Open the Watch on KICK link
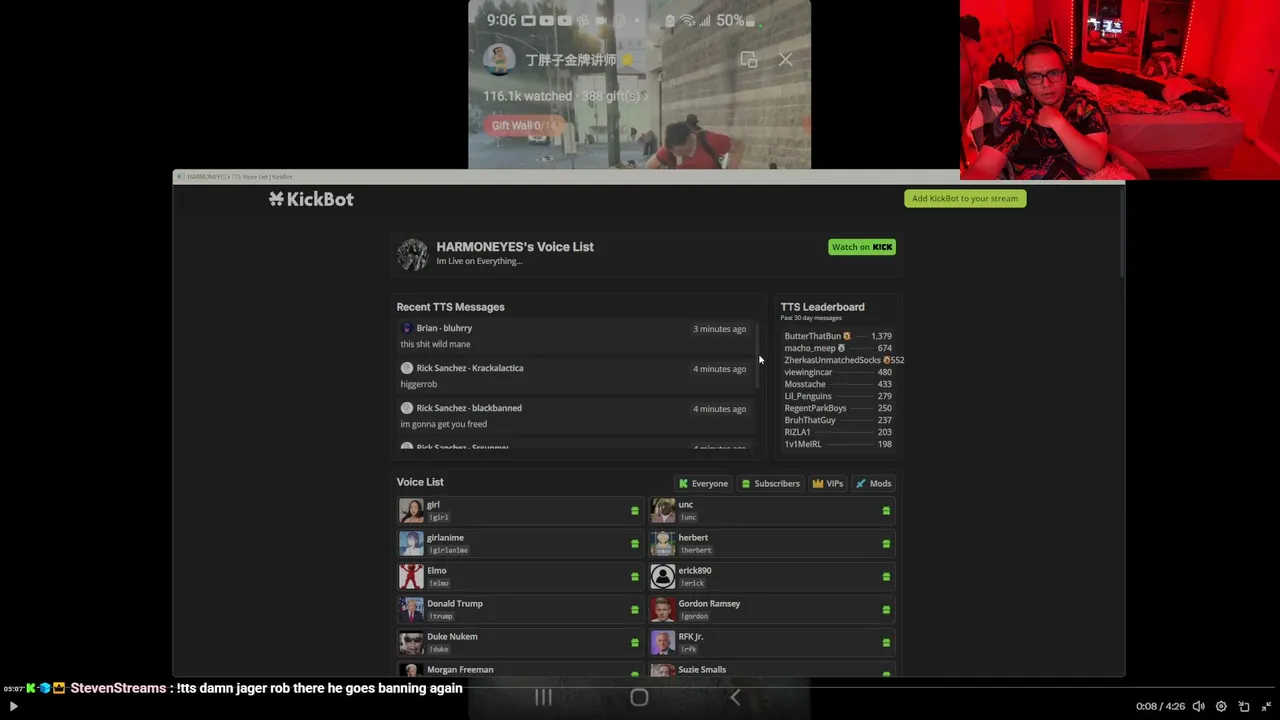The height and width of the screenshot is (720, 1280). click(x=862, y=247)
